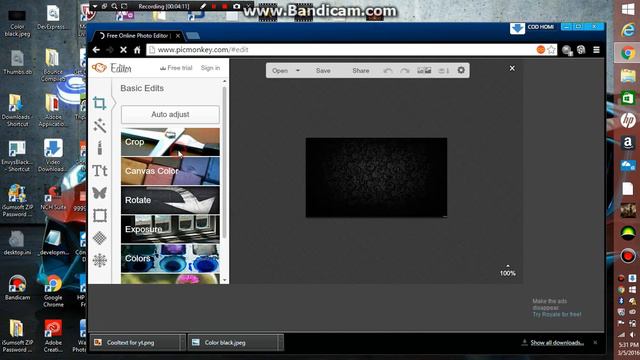Click the Open button in editor toolbar
The width and height of the screenshot is (640, 360).
pos(280,71)
